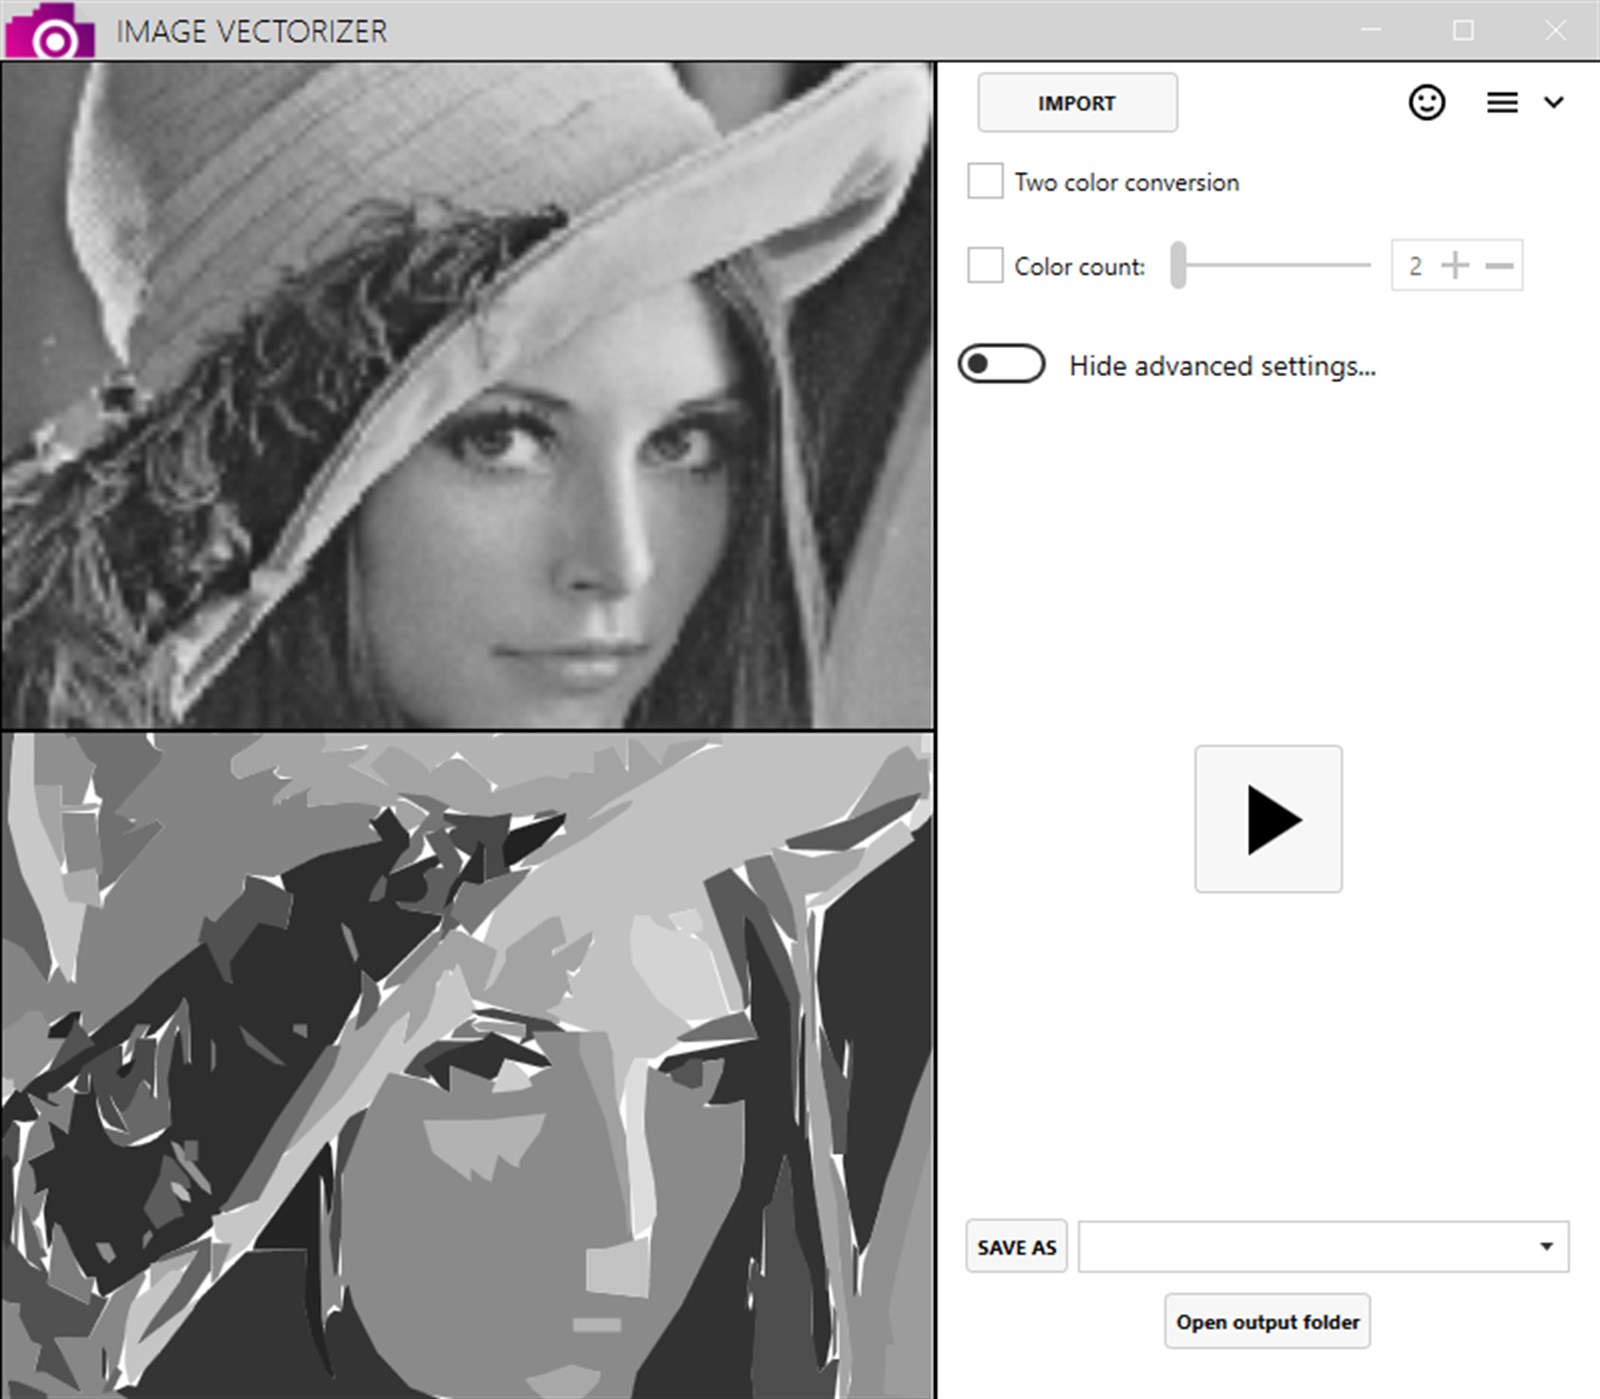Close the Image Vectorizer window

(1555, 30)
